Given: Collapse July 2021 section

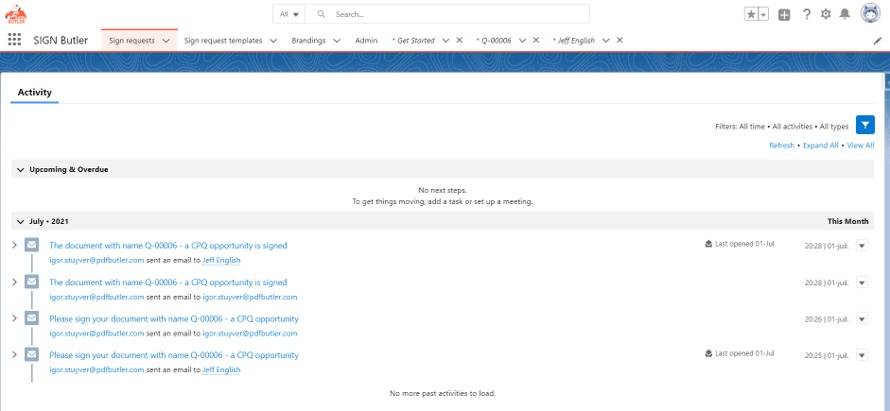Looking at the screenshot, I should point(21,221).
